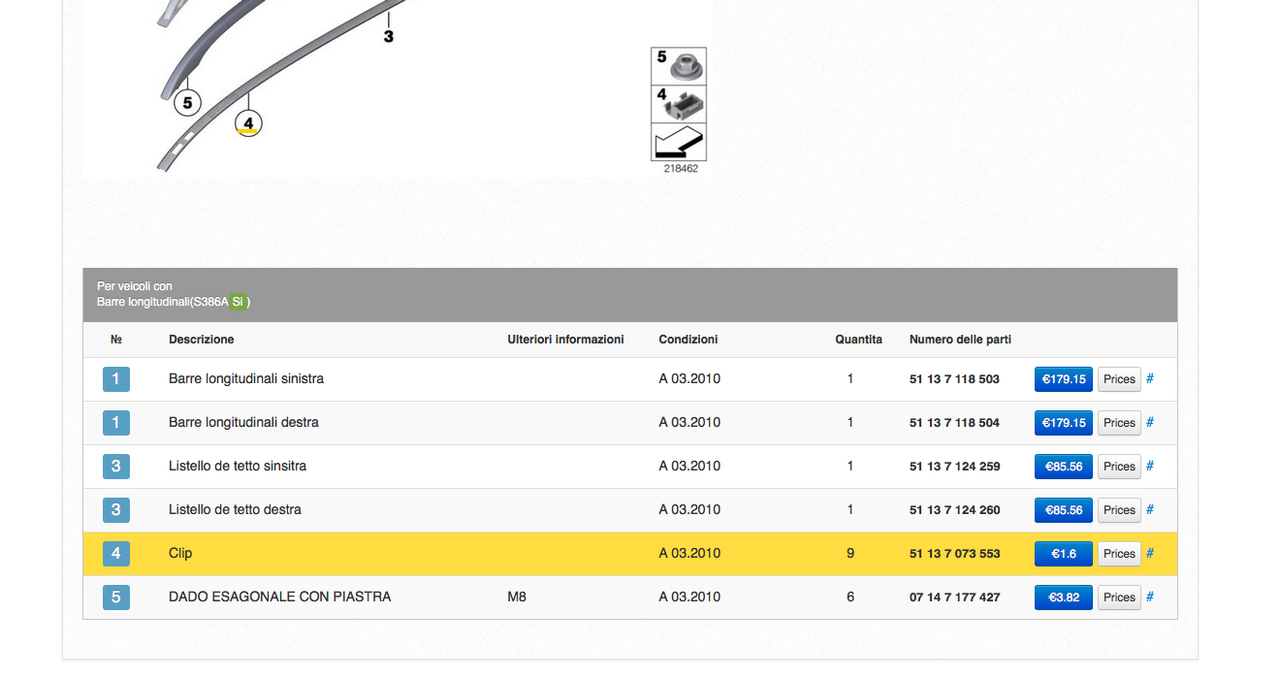Click the €85.56 price for part 51 13 7 124 259
This screenshot has width=1280, height=683.
point(1063,467)
